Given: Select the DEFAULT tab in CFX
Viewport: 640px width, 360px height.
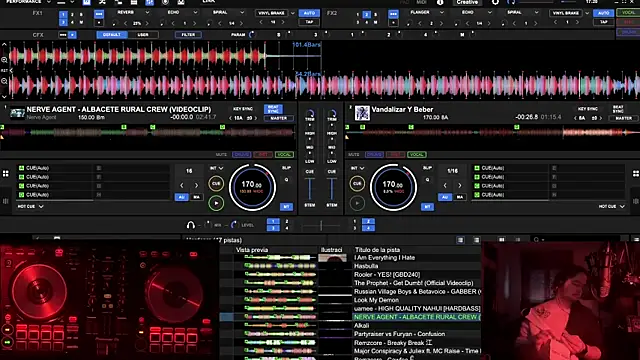Looking at the screenshot, I should (112, 35).
